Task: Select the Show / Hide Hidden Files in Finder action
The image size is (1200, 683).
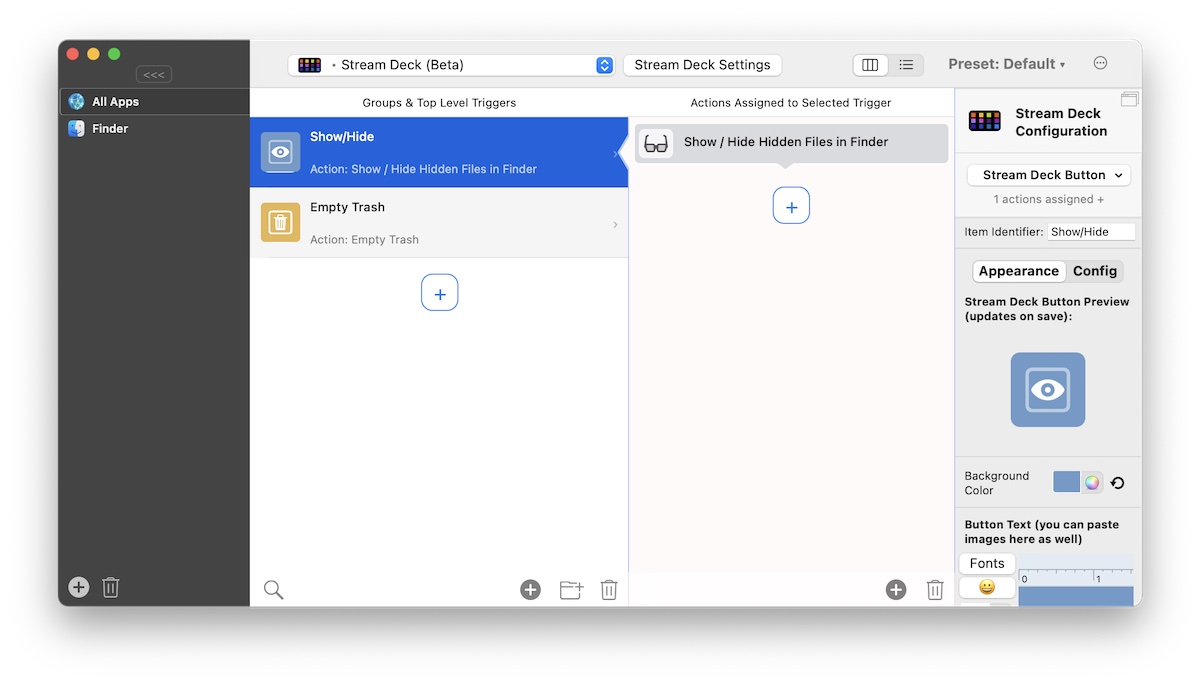Action: [x=791, y=143]
